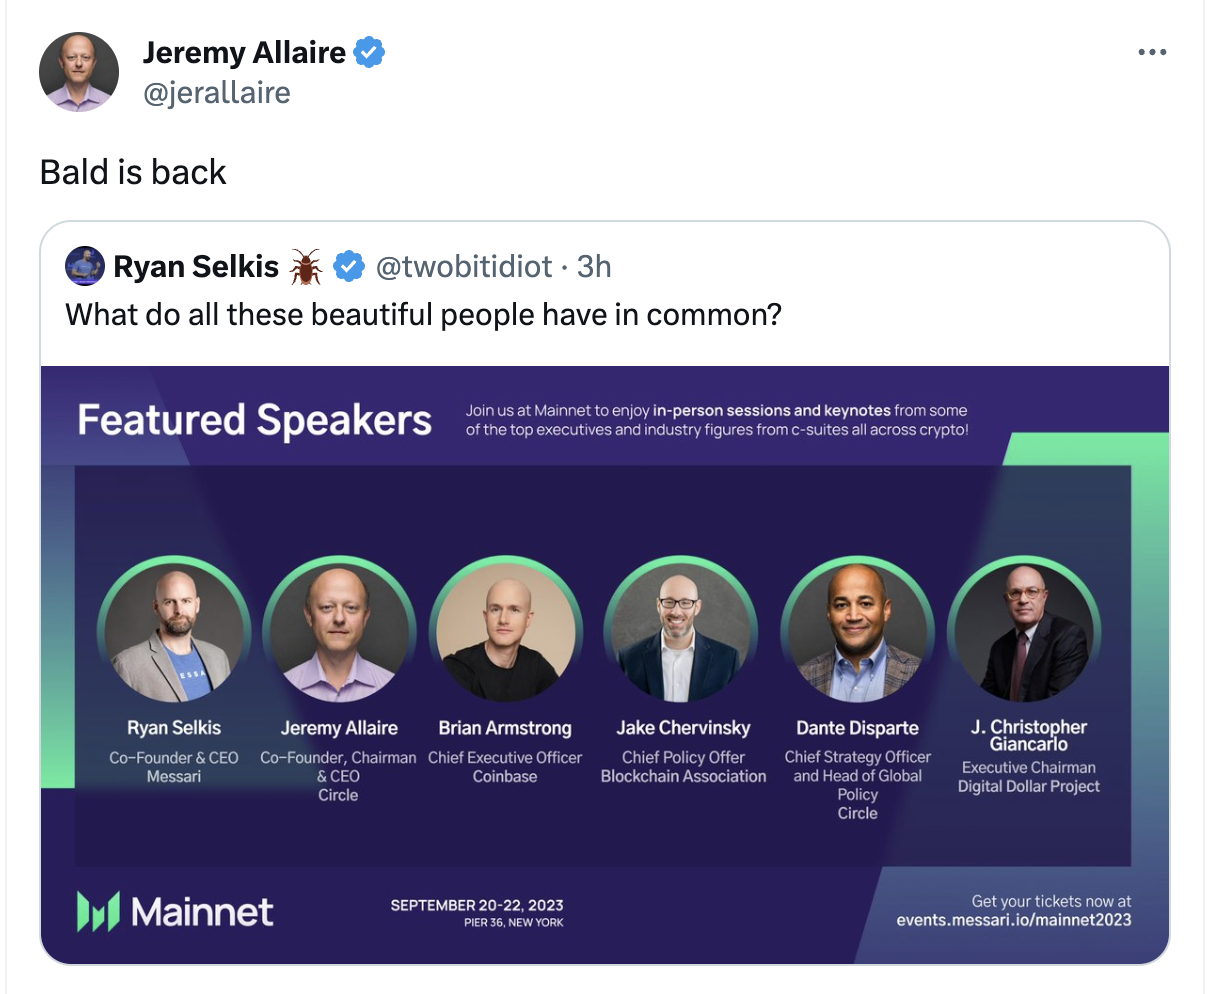The width and height of the screenshot is (1212, 994).
Task: Click Dante Disparte's speaker headshot
Action: coord(857,632)
